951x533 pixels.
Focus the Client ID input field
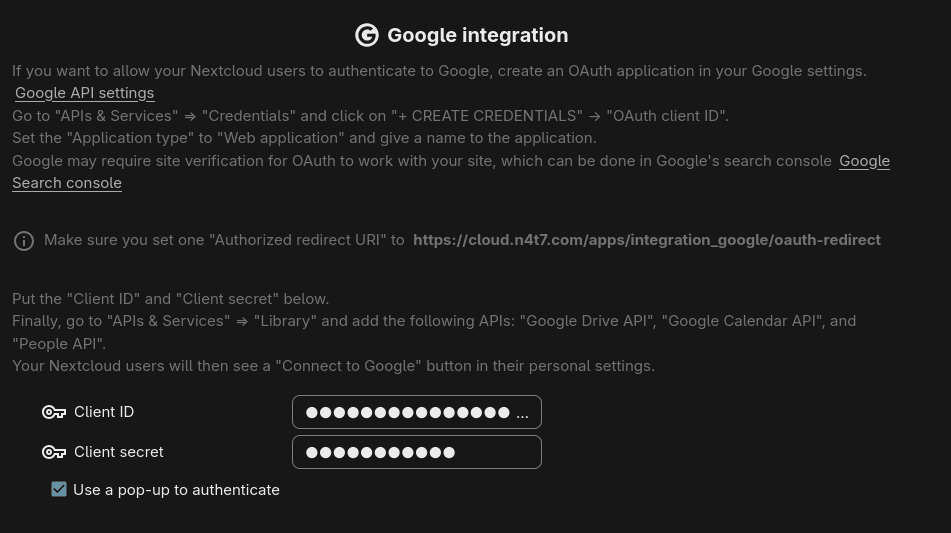click(416, 412)
